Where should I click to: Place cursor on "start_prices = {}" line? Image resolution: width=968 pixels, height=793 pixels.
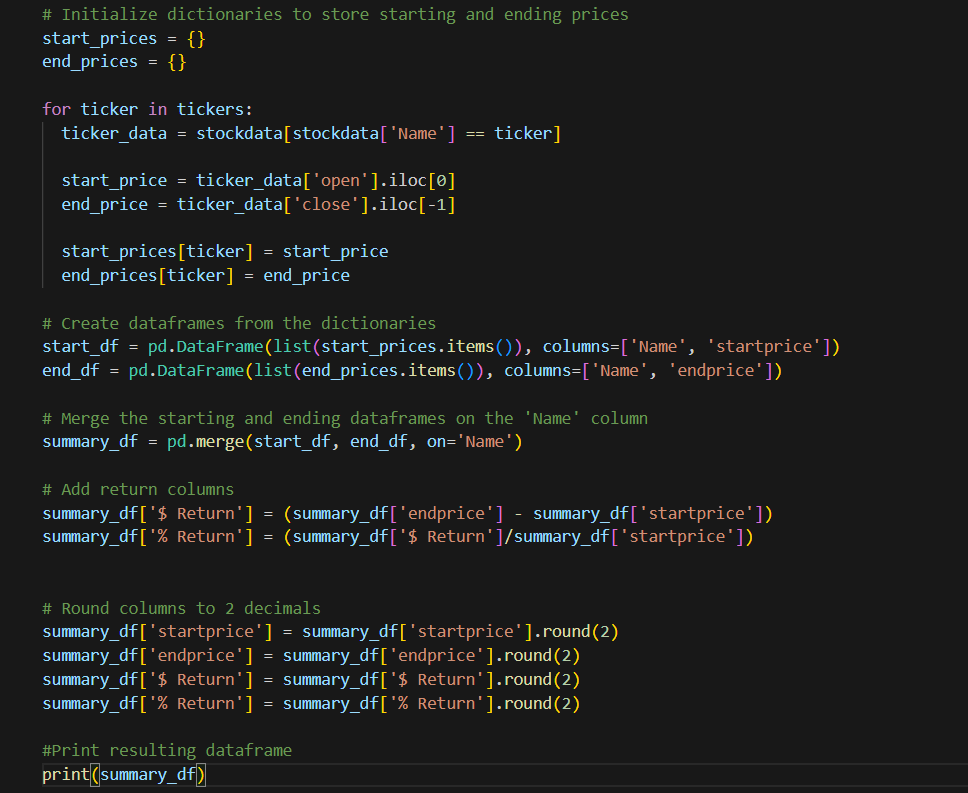(x=123, y=38)
